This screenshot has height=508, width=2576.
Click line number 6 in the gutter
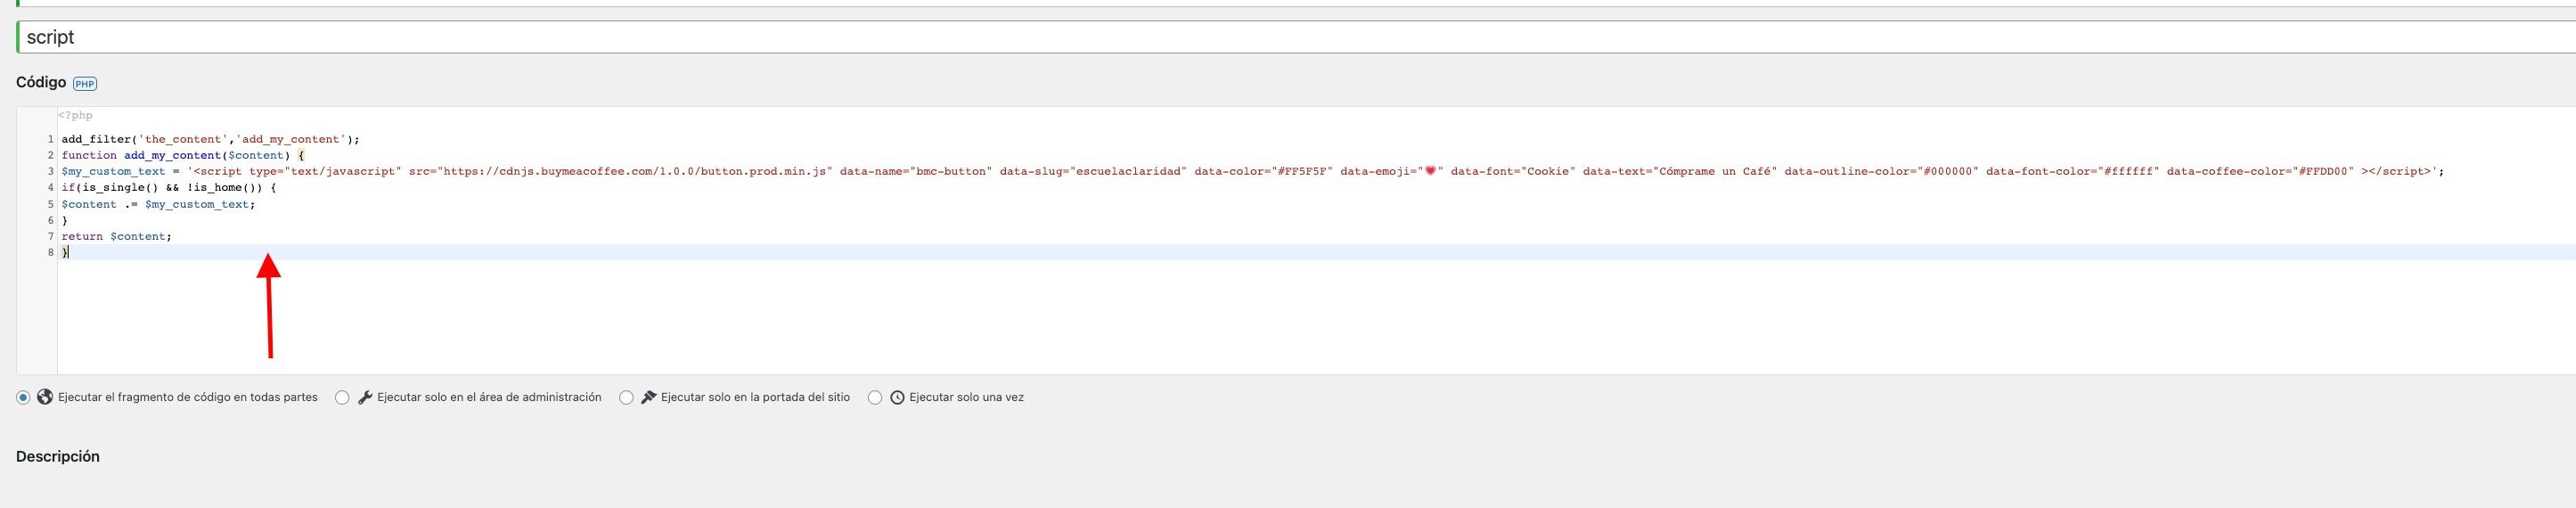[51, 220]
